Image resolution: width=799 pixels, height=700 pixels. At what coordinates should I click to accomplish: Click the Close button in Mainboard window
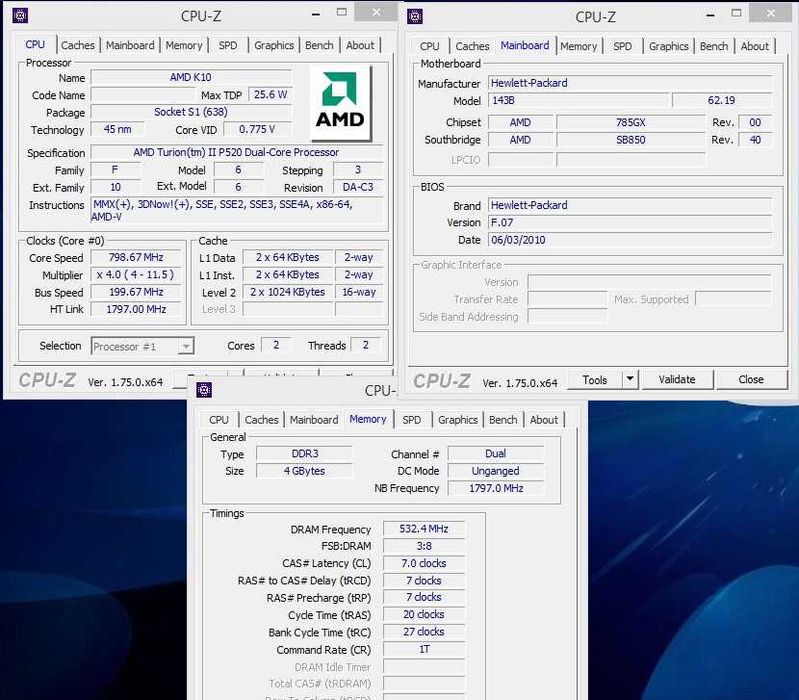[751, 380]
